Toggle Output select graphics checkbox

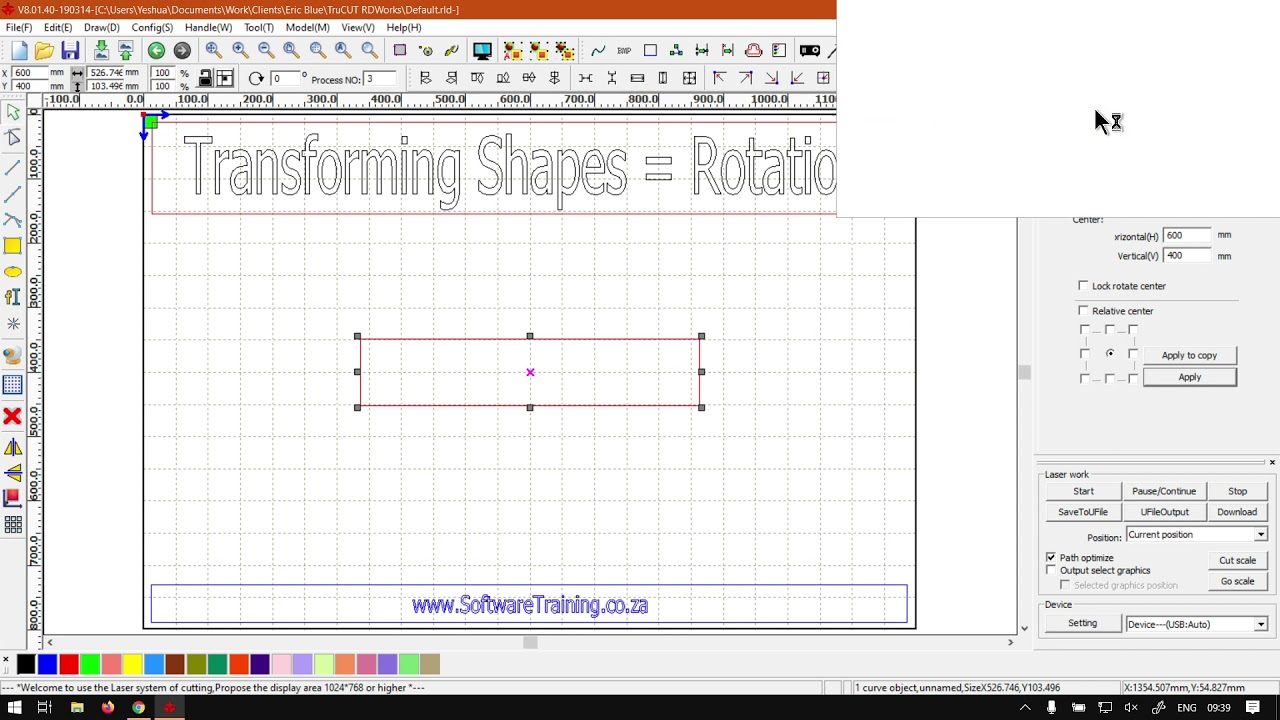click(1051, 570)
